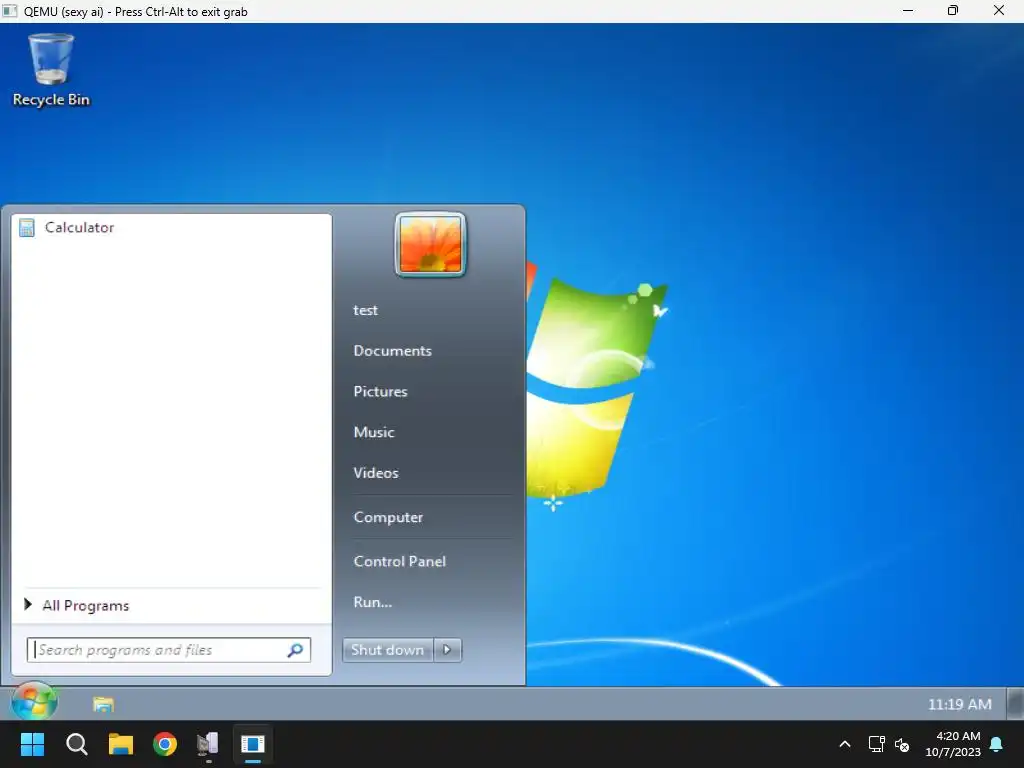Open Computer from Start menu

pyautogui.click(x=389, y=517)
